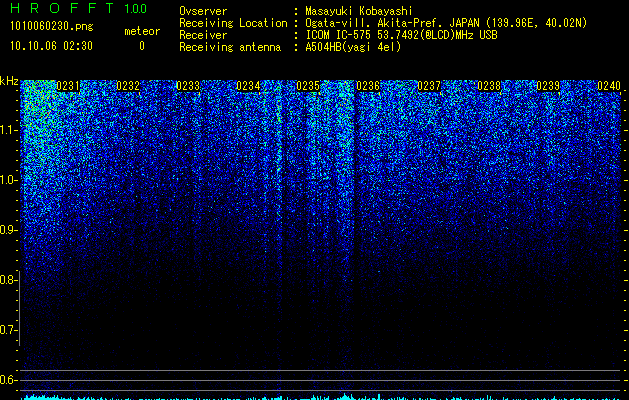Click the Ovserver field label
629x400 pixels.
tap(203, 11)
